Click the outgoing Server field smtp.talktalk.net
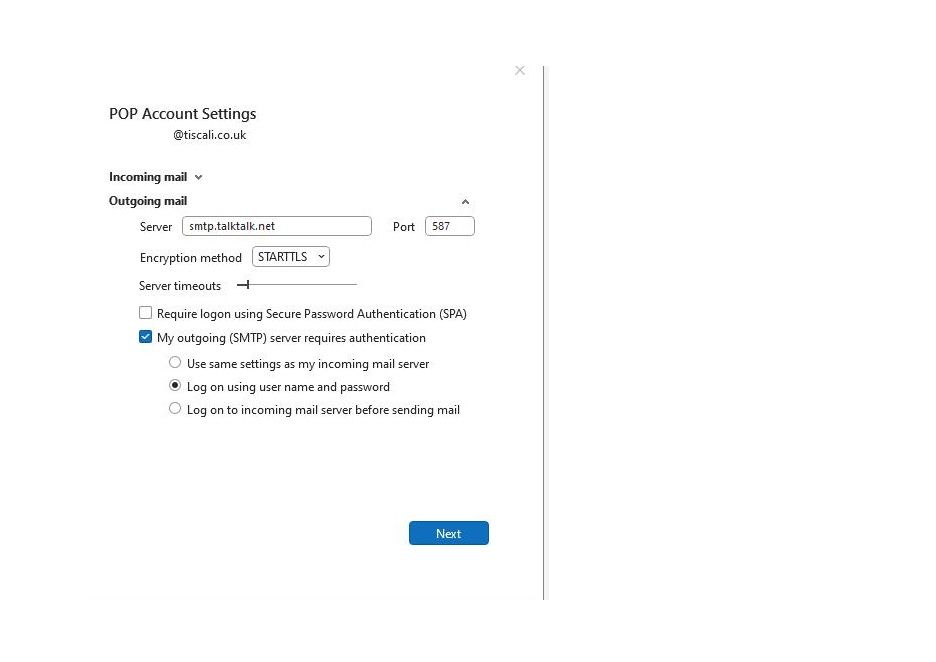The width and height of the screenshot is (936, 662). tap(276, 226)
